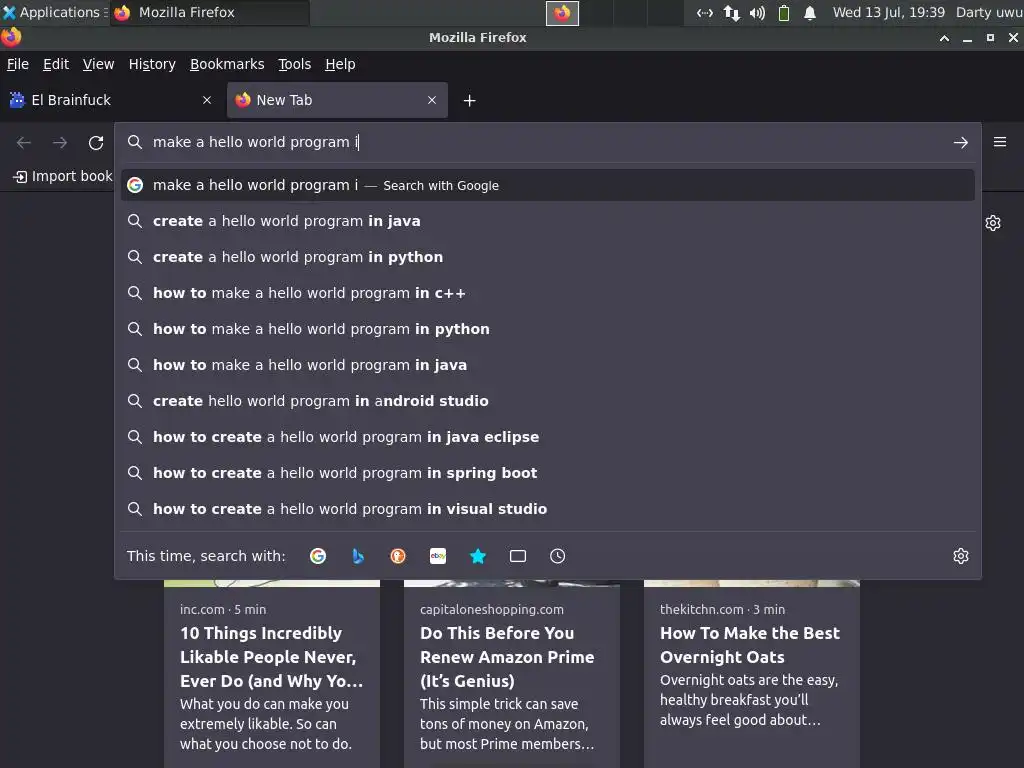The width and height of the screenshot is (1024, 768).
Task: Click the keyboard arrows tray icon
Action: click(705, 13)
